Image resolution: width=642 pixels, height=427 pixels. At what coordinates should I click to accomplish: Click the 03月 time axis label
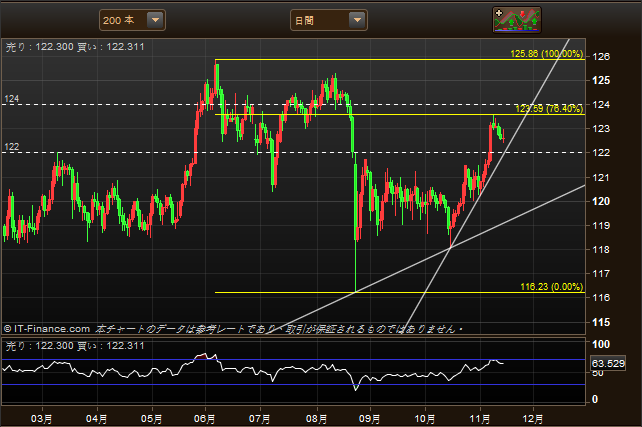[41, 419]
